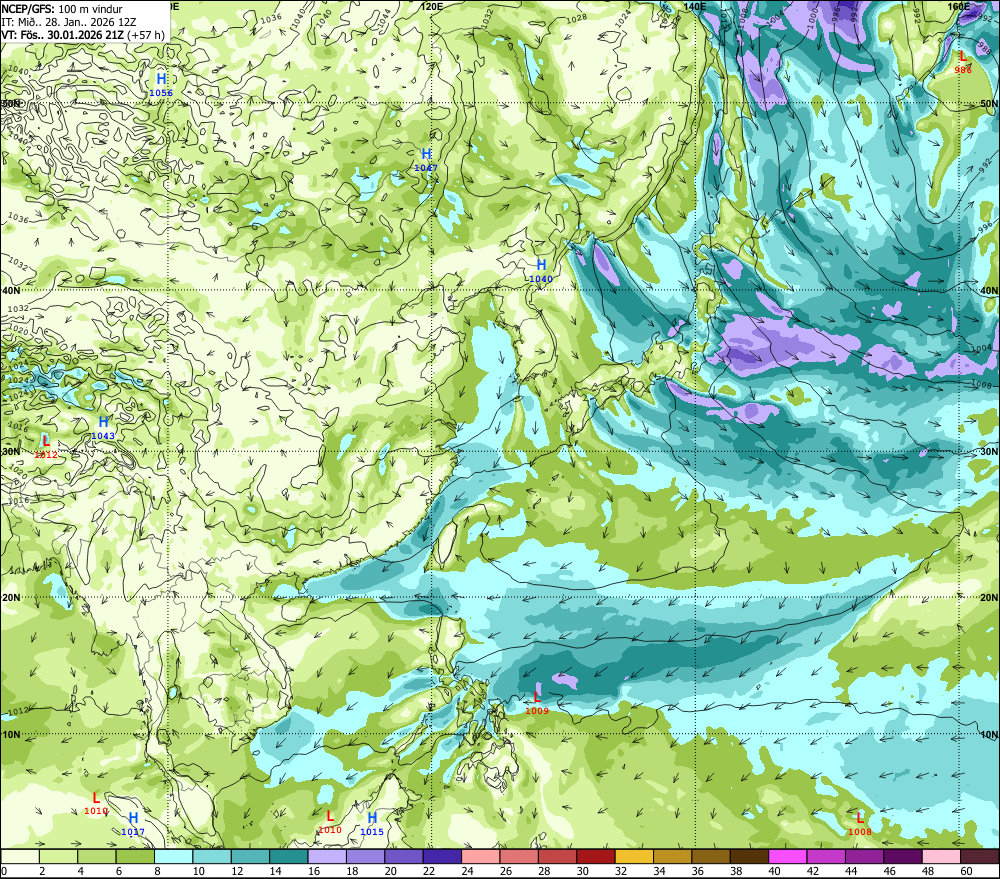Pick the dark teal legend swatch between 14 and 16
The height and width of the screenshot is (879, 1000).
coord(289,856)
